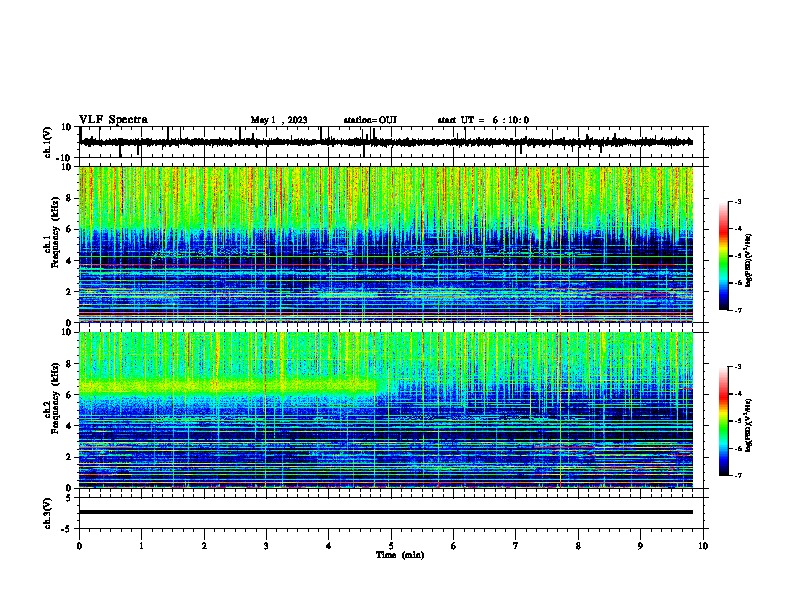Viewport: 792px width, 612px height.
Task: Click time tick label "7" on x-axis
Action: (x=516, y=545)
